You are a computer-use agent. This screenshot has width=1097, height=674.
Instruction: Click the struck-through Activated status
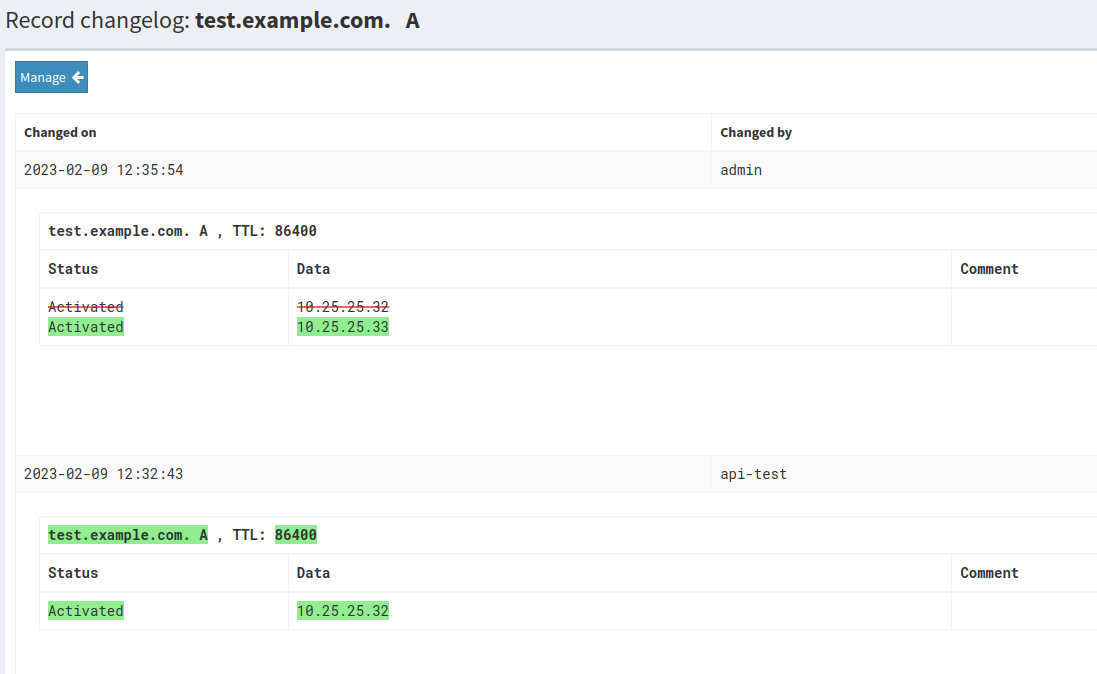coord(85,306)
